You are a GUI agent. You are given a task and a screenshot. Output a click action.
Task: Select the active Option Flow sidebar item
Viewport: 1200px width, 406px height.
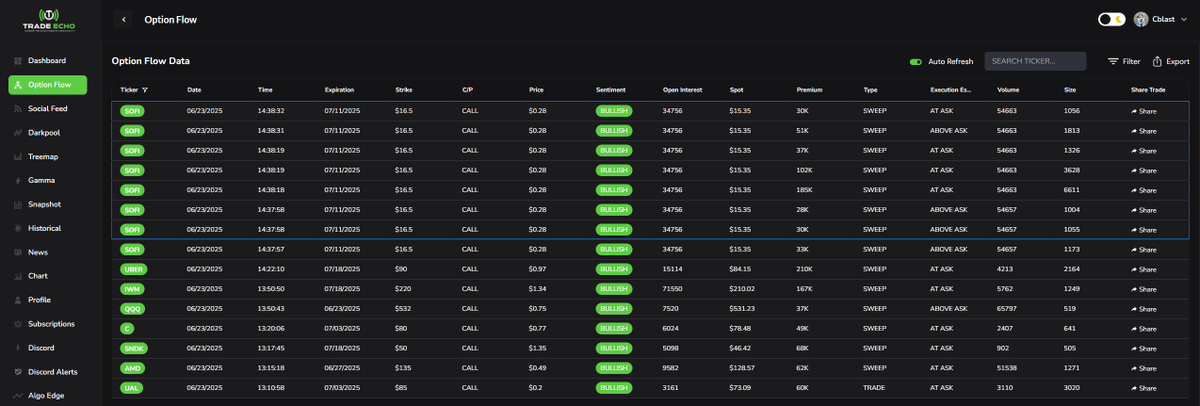pos(48,85)
